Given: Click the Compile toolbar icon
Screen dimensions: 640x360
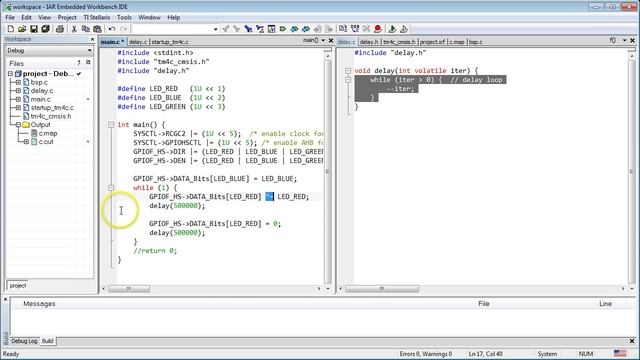Looking at the screenshot, I should tap(343, 29).
